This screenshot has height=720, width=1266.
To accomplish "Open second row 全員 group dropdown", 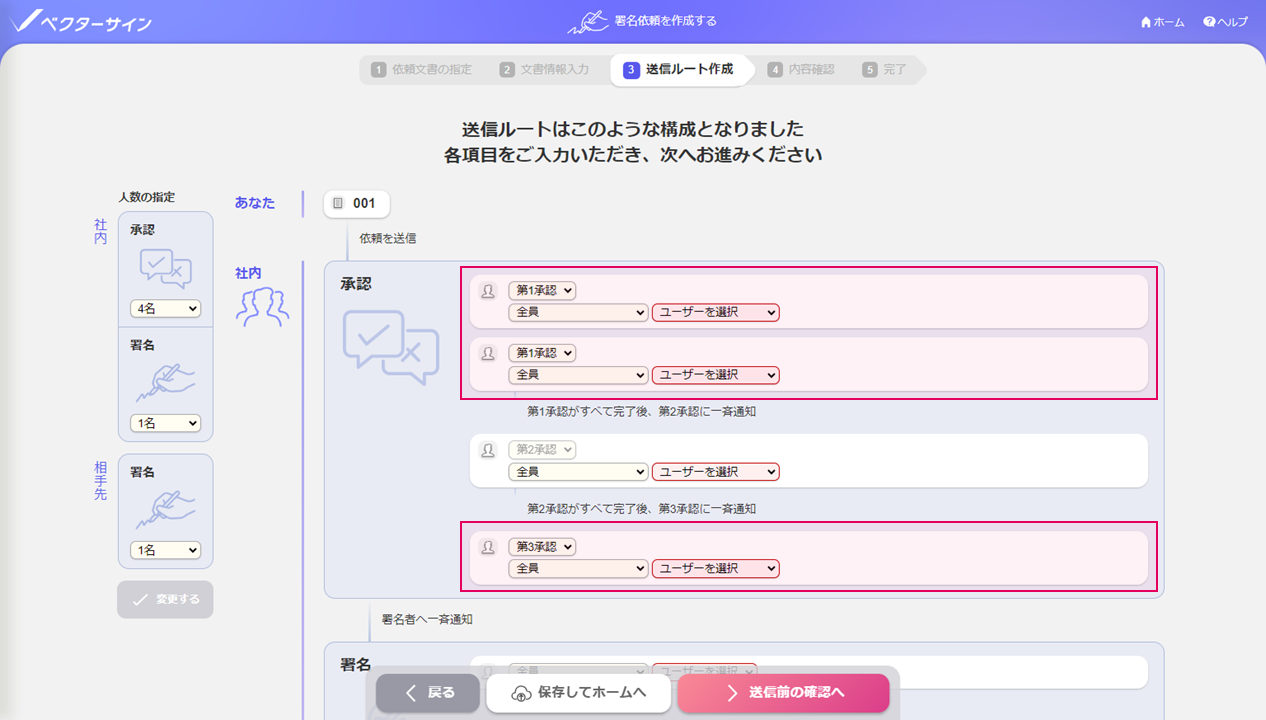I will pos(578,375).
